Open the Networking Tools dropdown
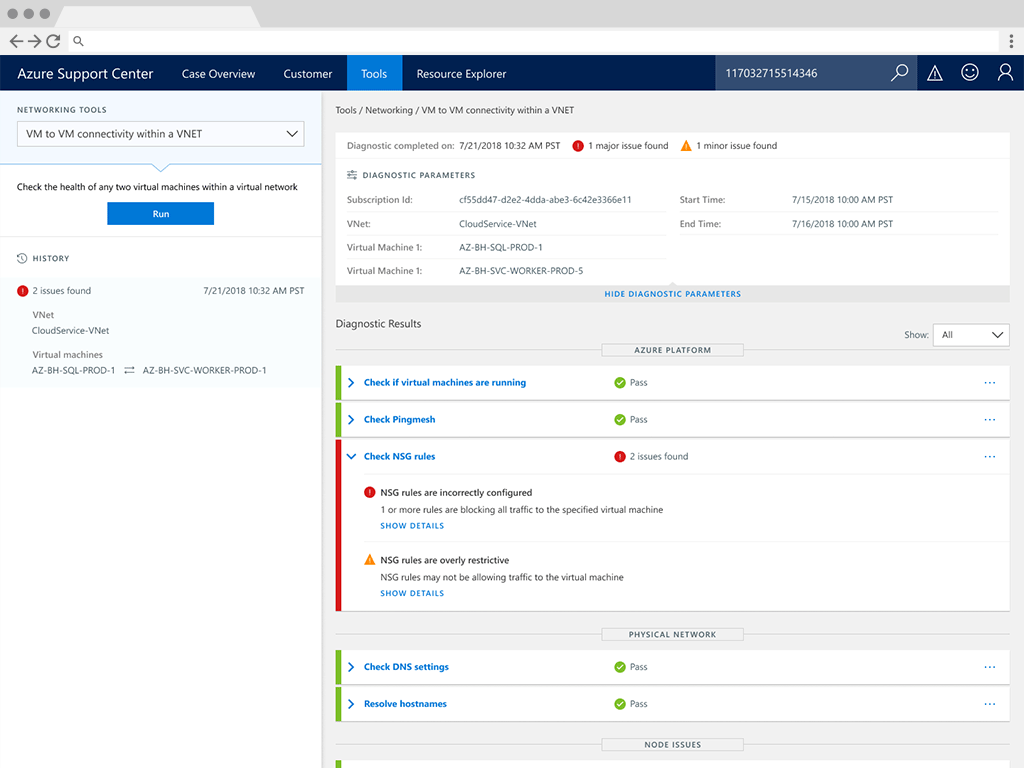Screen dimensions: 1024x768 point(161,134)
